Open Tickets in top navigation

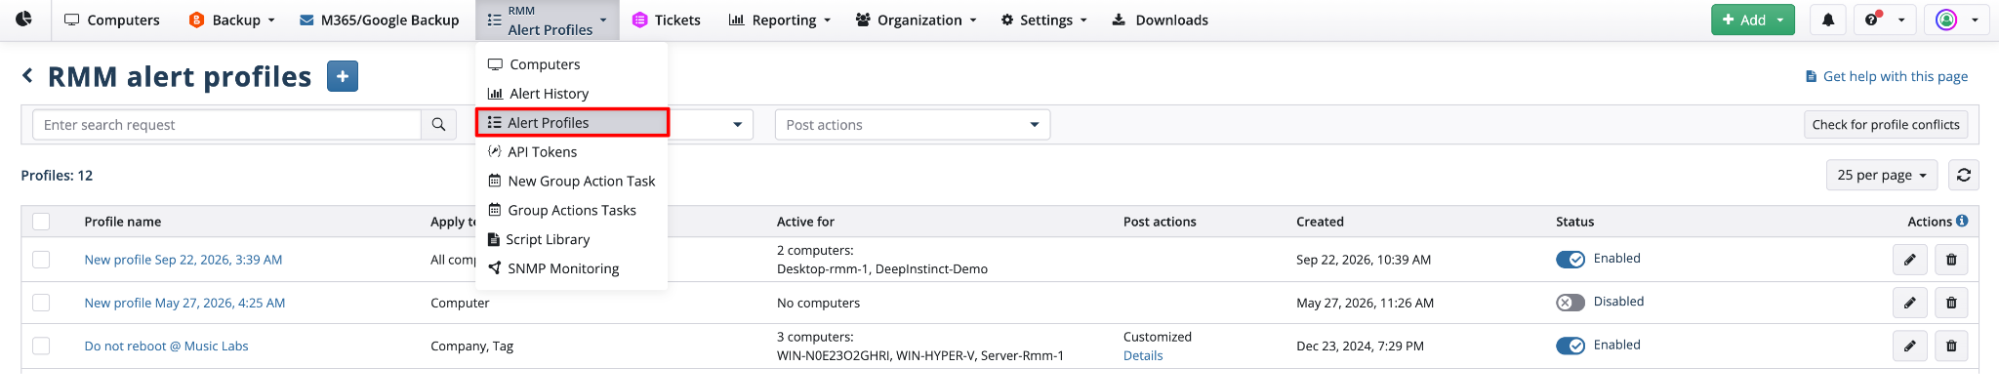tap(667, 20)
